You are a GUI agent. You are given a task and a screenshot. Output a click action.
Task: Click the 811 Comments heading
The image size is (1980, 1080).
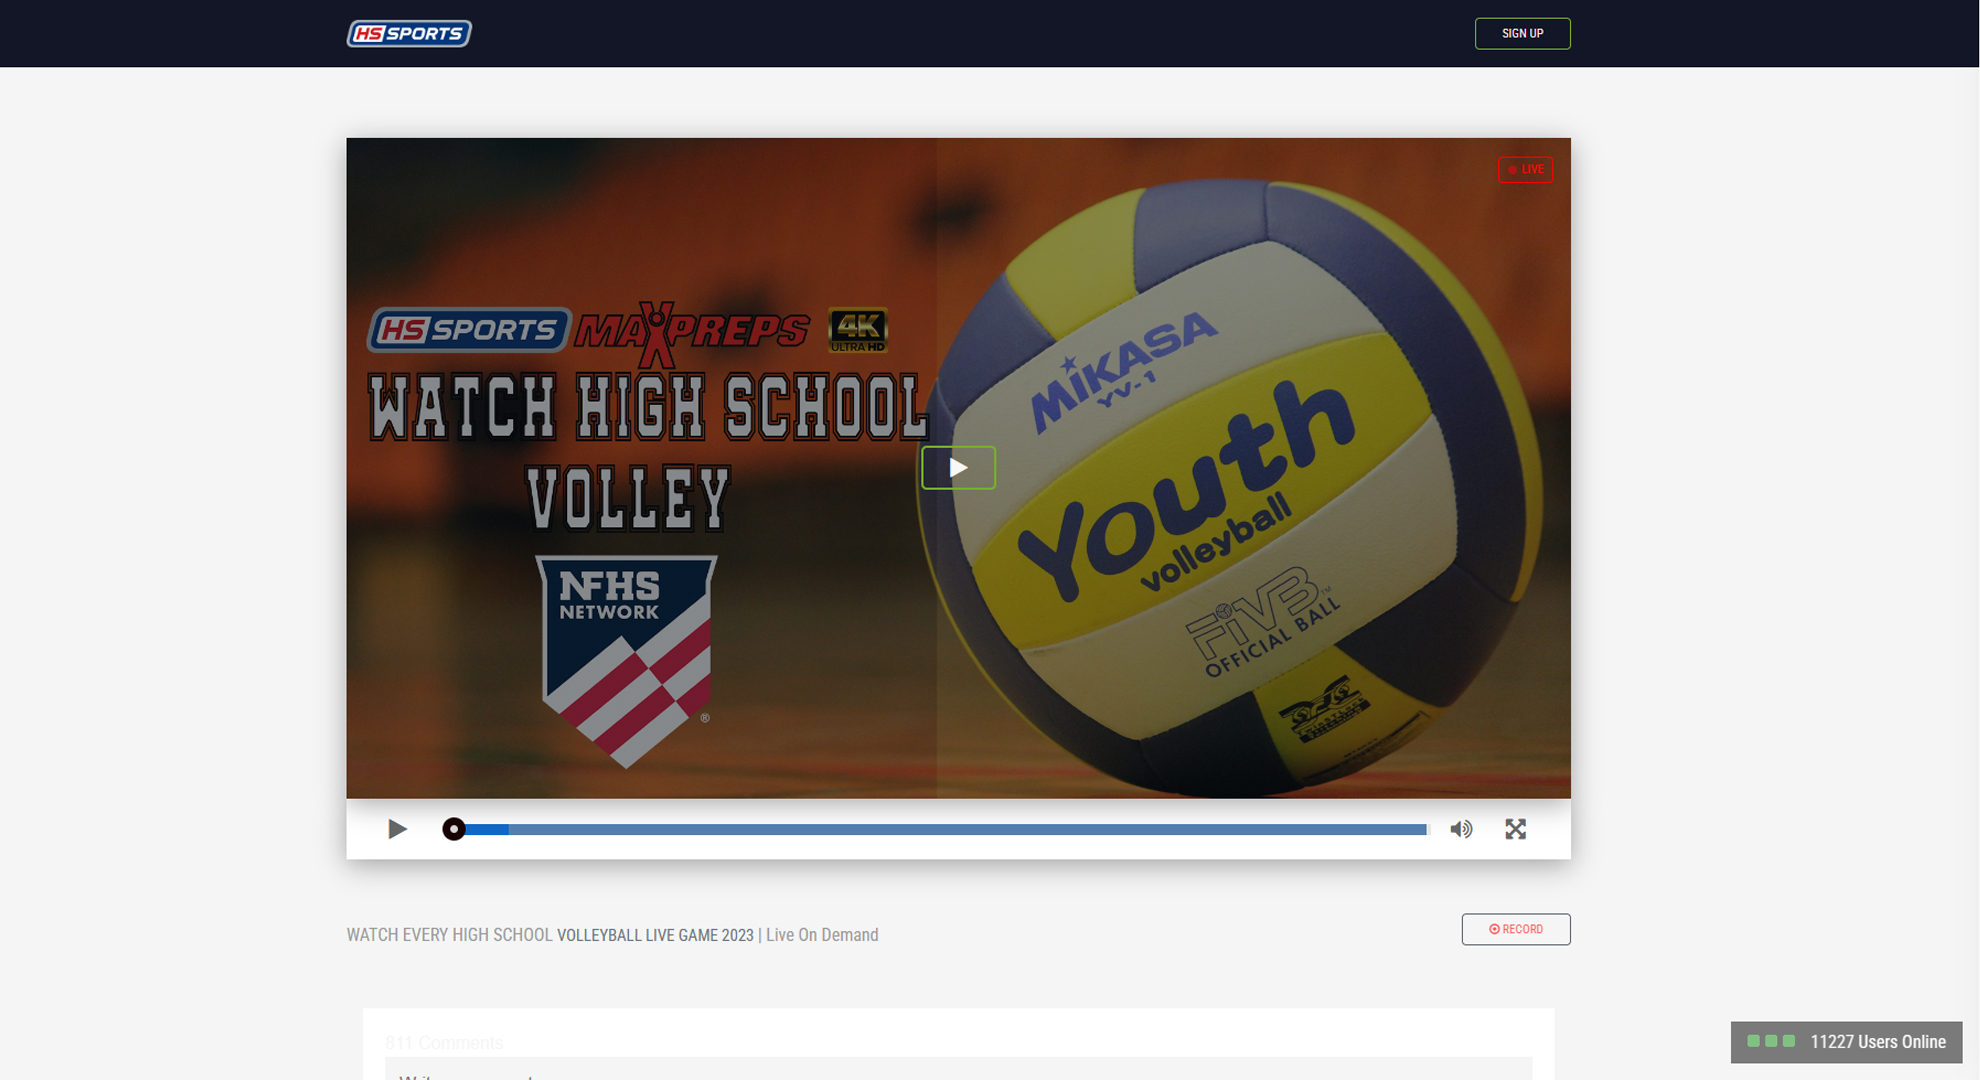[x=444, y=1042]
